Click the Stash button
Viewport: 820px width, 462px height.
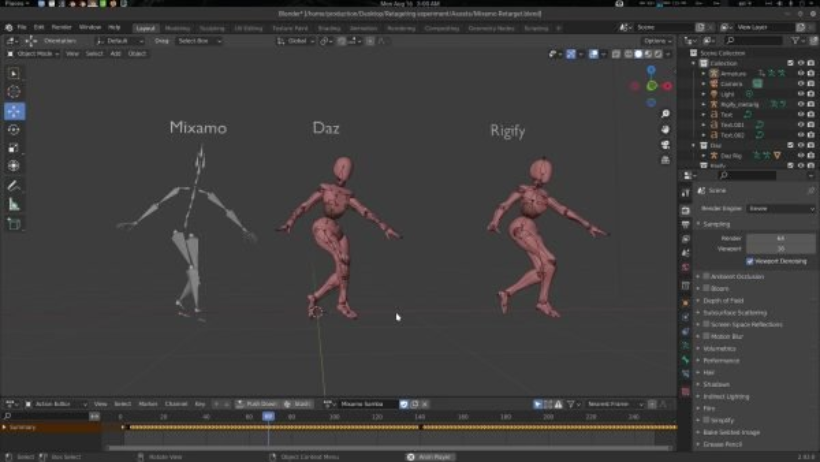pos(297,404)
